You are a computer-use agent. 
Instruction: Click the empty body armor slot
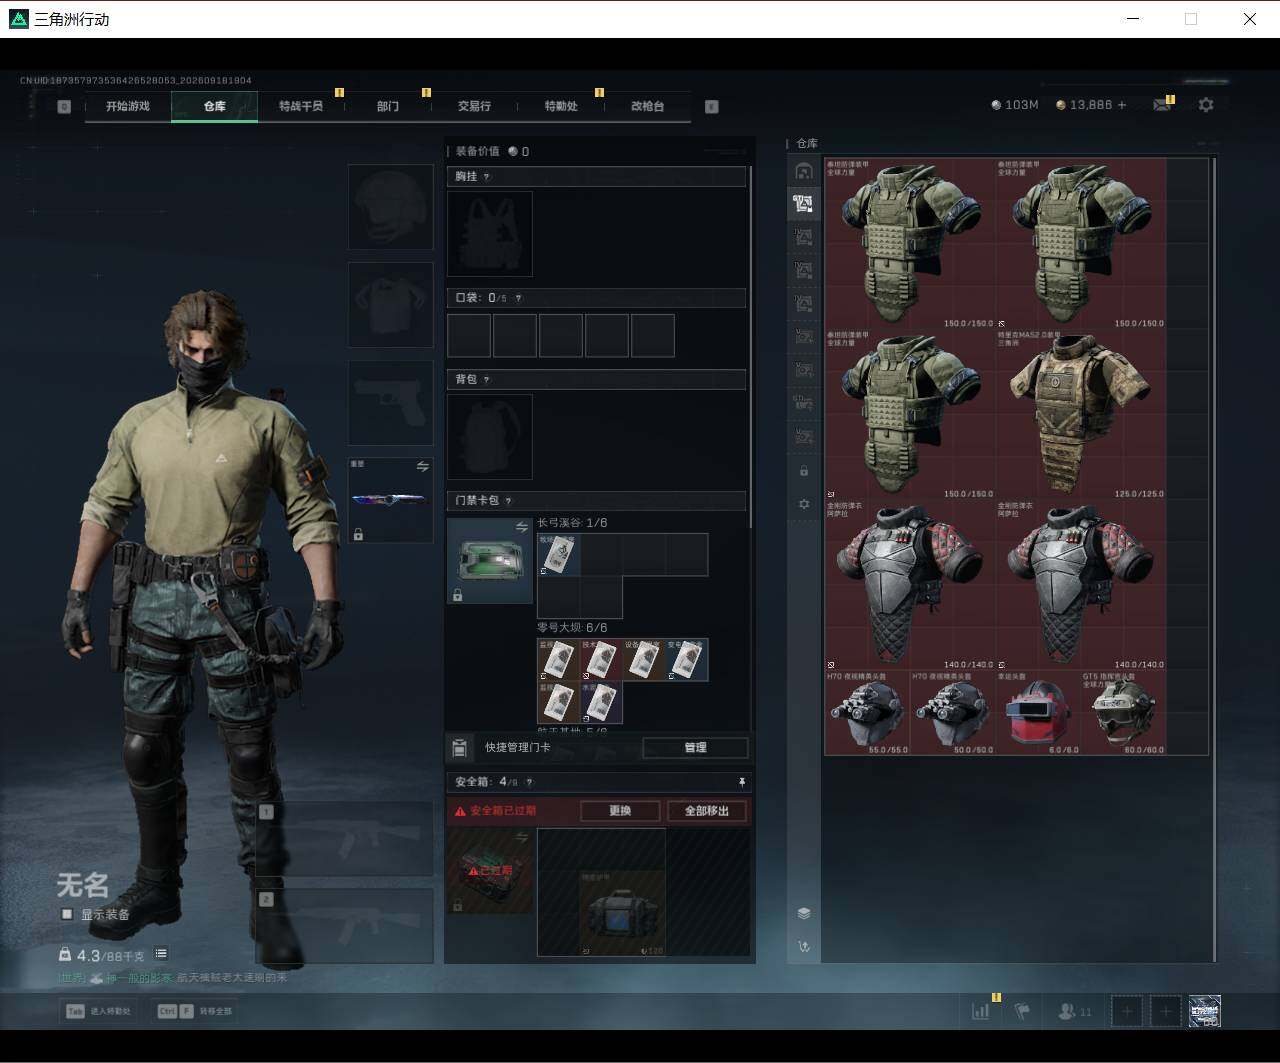point(390,305)
